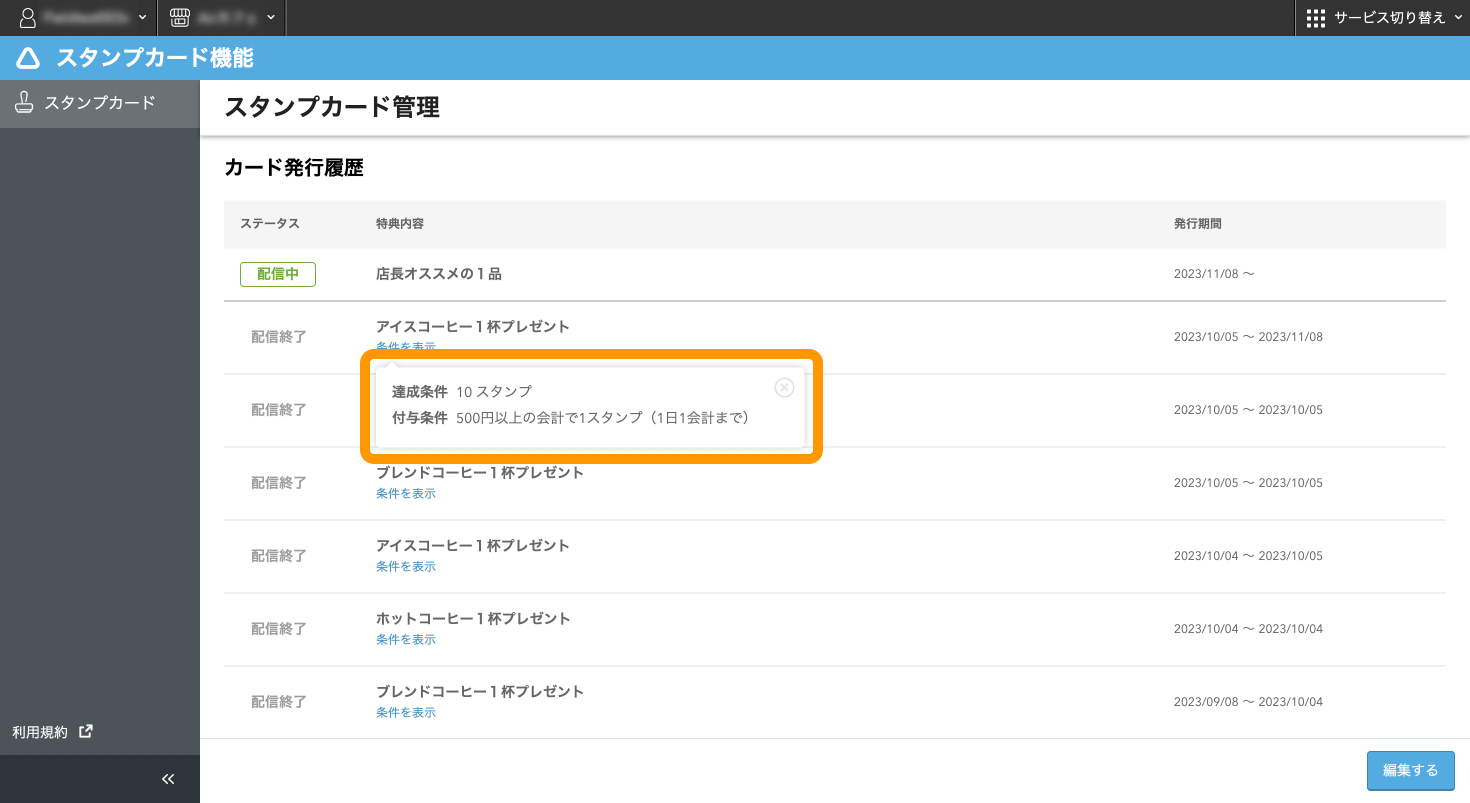Expand the user account dropdown arrow
The image size is (1470, 803).
coord(142,18)
